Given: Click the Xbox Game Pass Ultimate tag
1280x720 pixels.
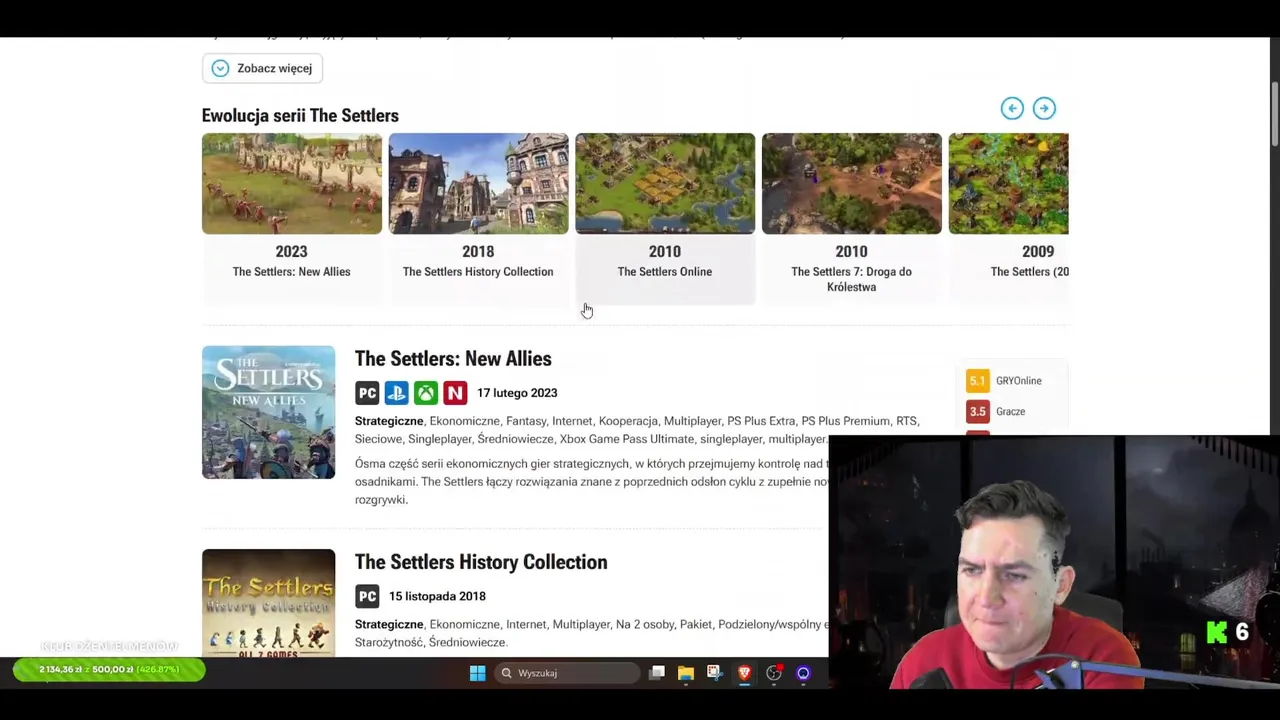Looking at the screenshot, I should [x=627, y=439].
